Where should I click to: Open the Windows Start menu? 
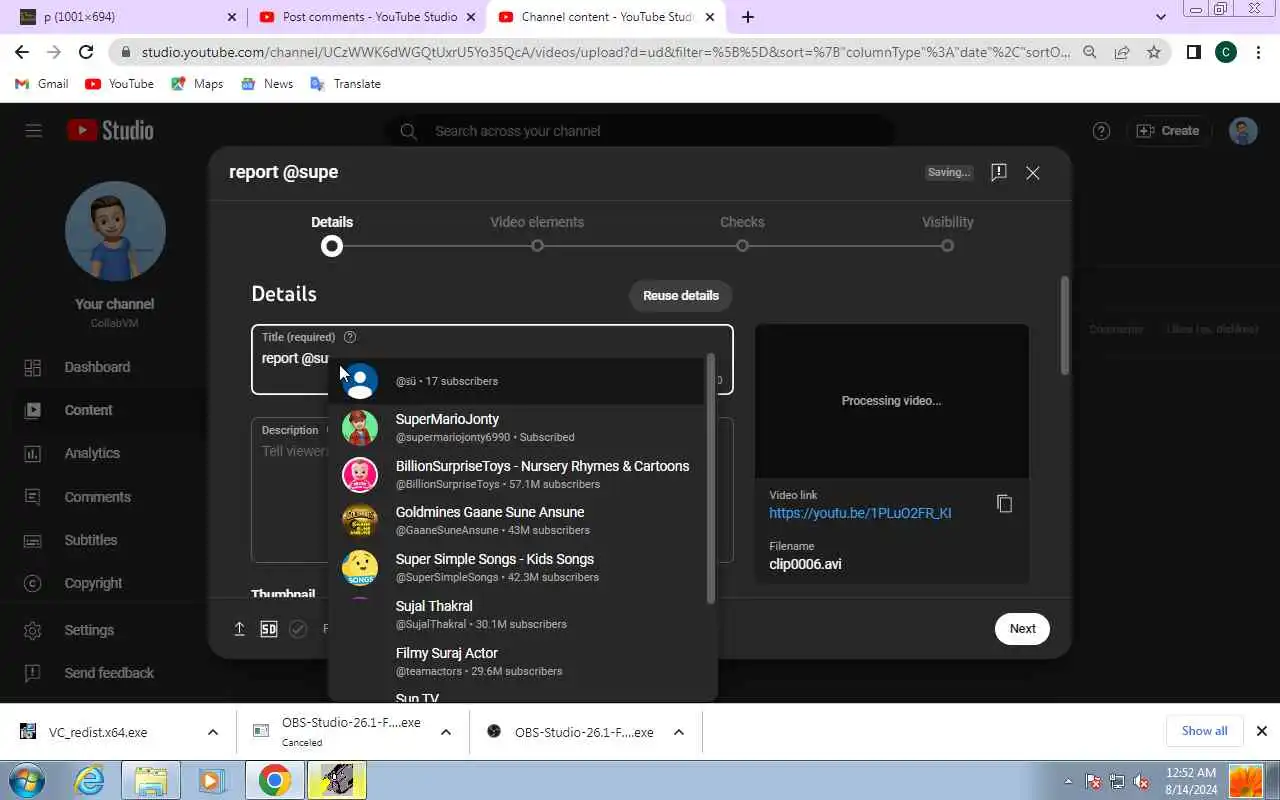click(27, 780)
